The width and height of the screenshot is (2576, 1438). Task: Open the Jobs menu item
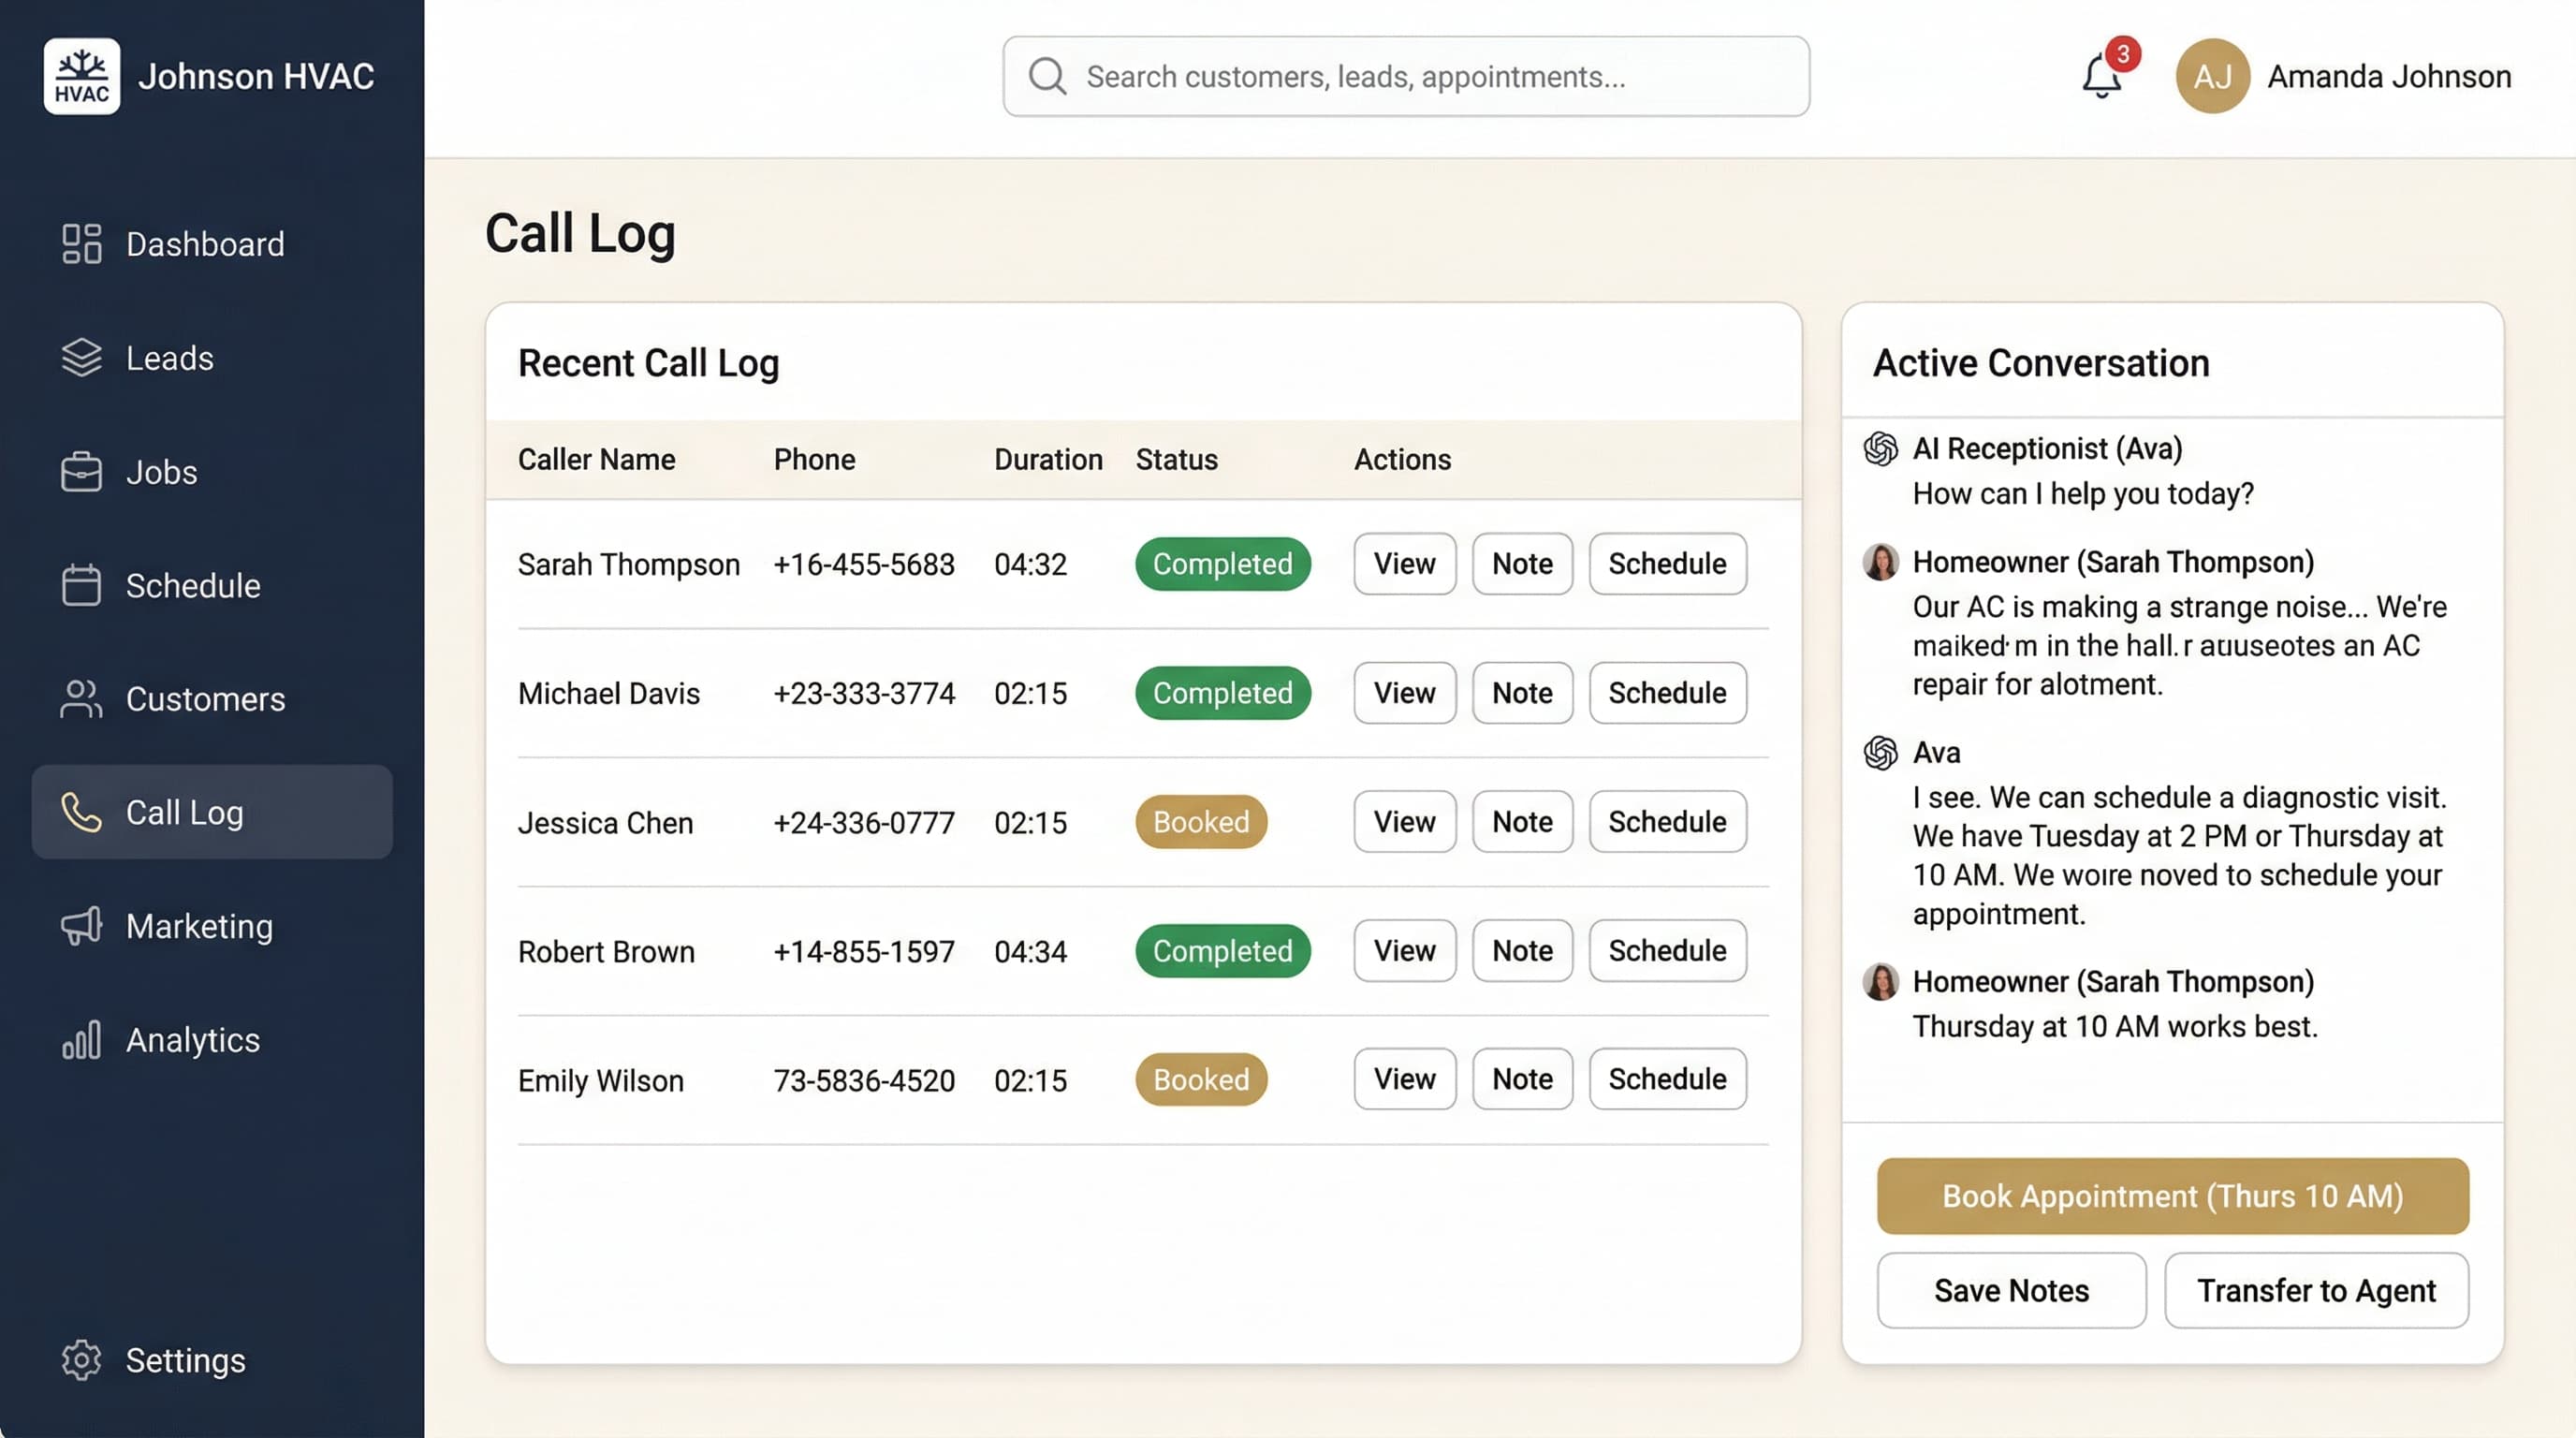click(x=160, y=472)
